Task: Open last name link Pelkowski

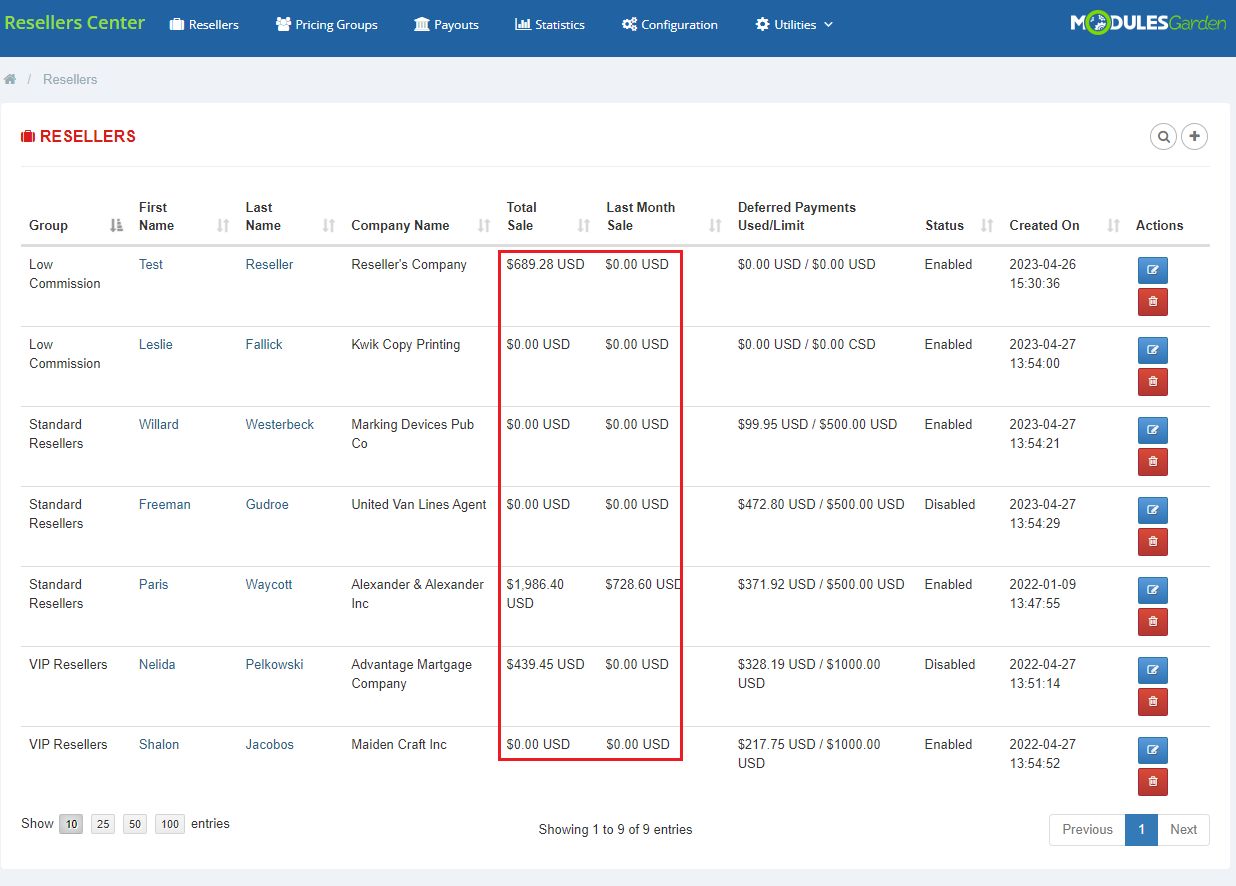Action: [x=275, y=665]
